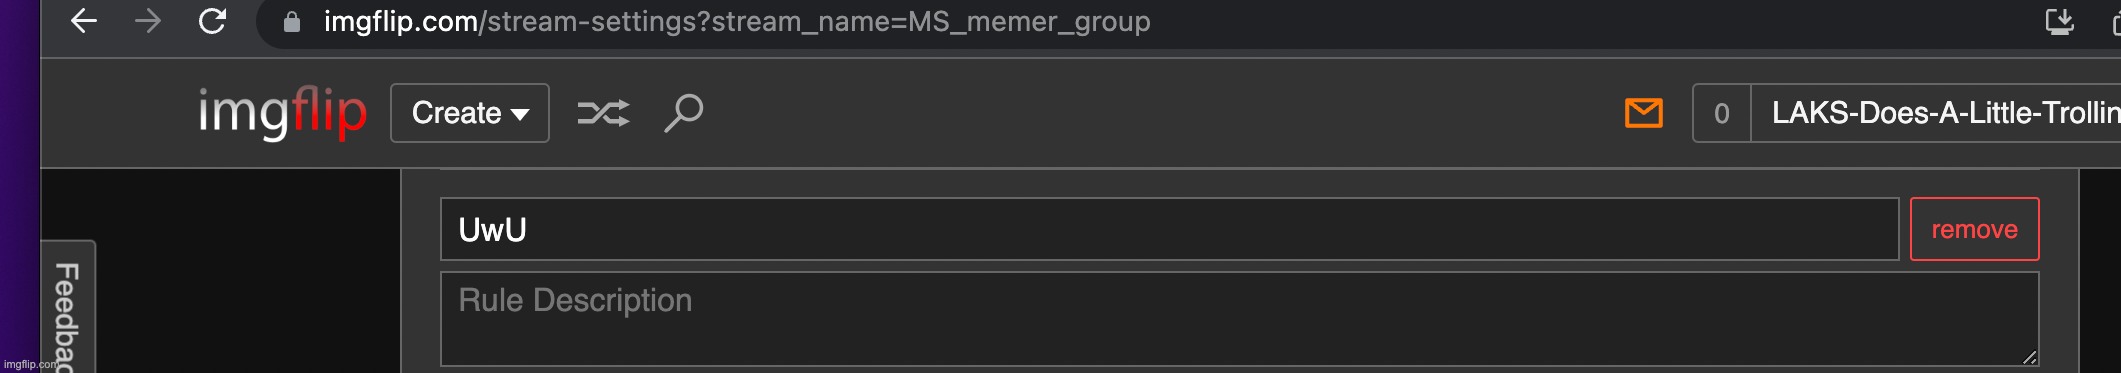Viewport: 2121px width, 373px height.
Task: Click the triangle arrow beside Create
Action: coord(520,115)
